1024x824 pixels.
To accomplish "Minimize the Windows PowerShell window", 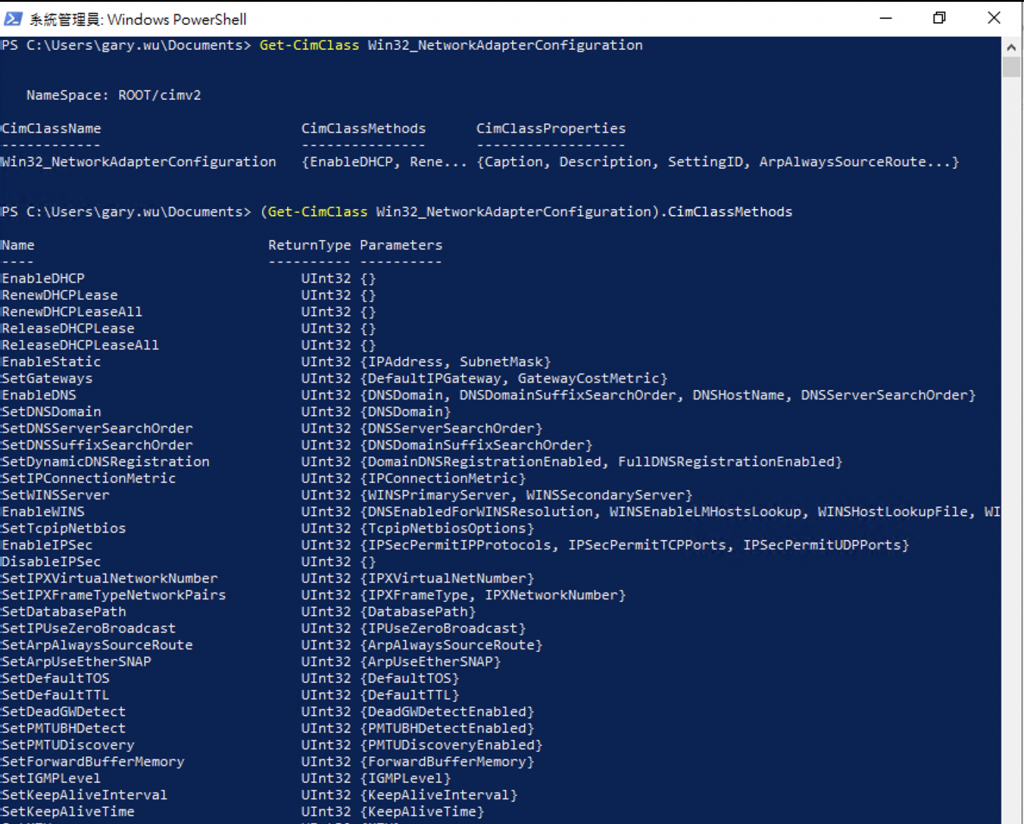I will pos(886,18).
